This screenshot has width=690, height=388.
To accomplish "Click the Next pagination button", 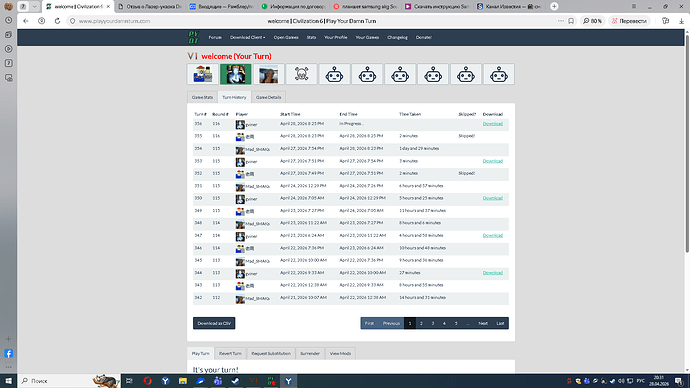I will click(483, 323).
